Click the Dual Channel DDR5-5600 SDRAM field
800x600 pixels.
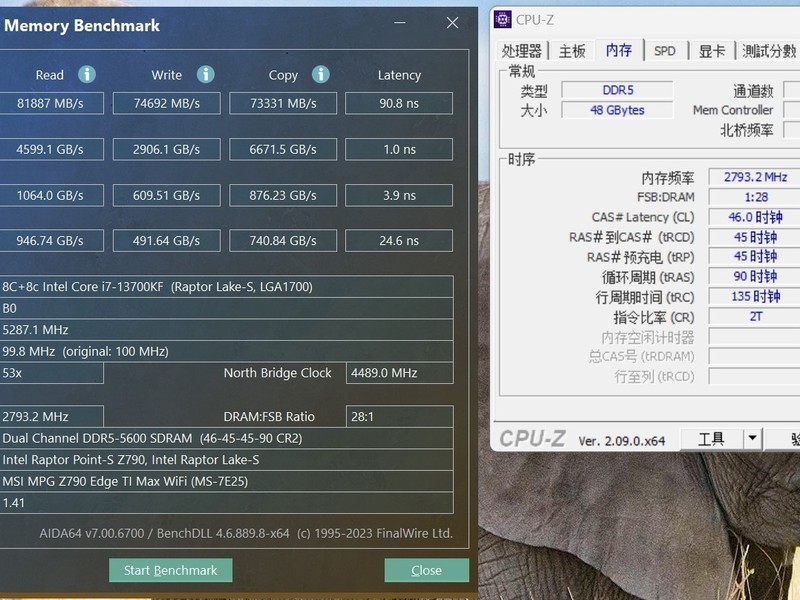point(227,438)
